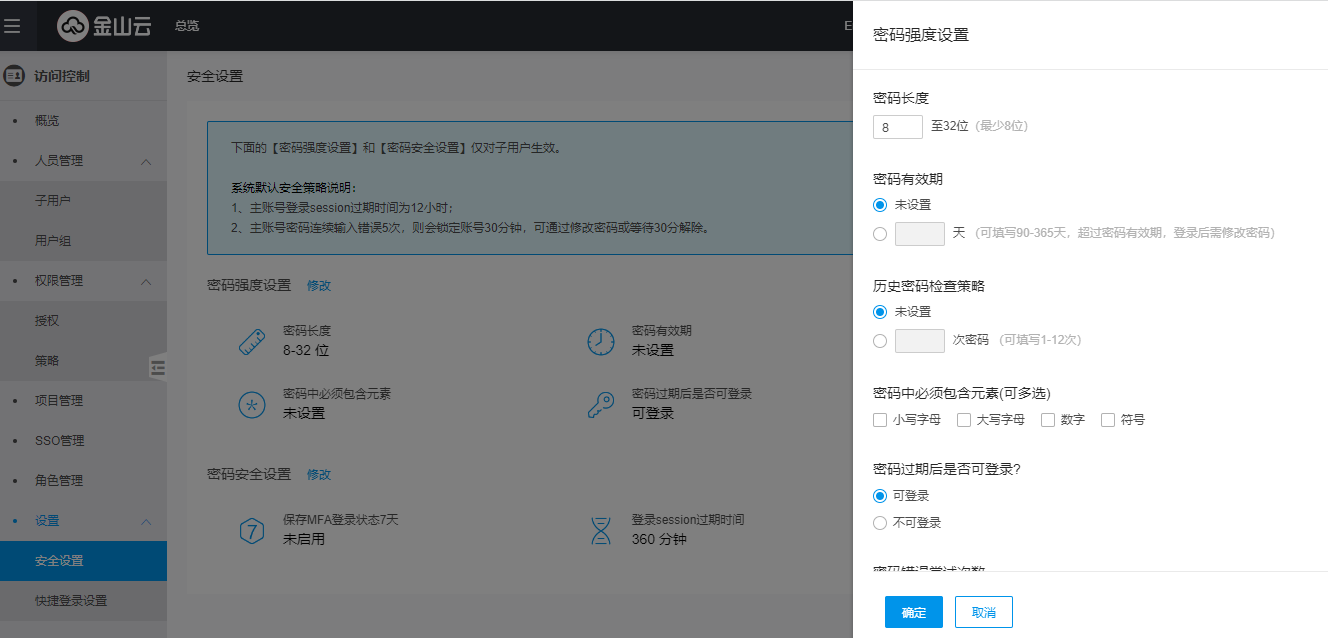This screenshot has width=1328, height=638.
Task: Select the 次密码 radio option
Action: pos(880,341)
